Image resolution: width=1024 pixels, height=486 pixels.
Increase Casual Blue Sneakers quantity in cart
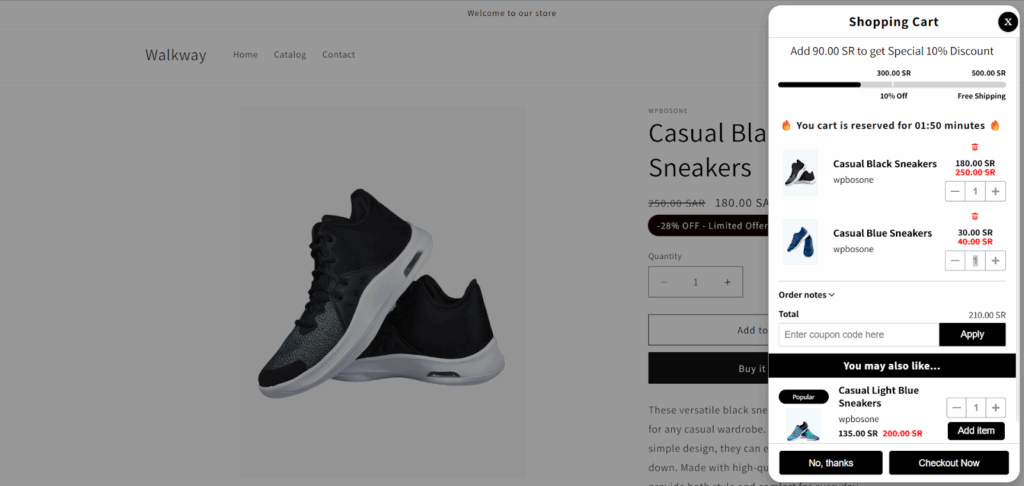(995, 261)
